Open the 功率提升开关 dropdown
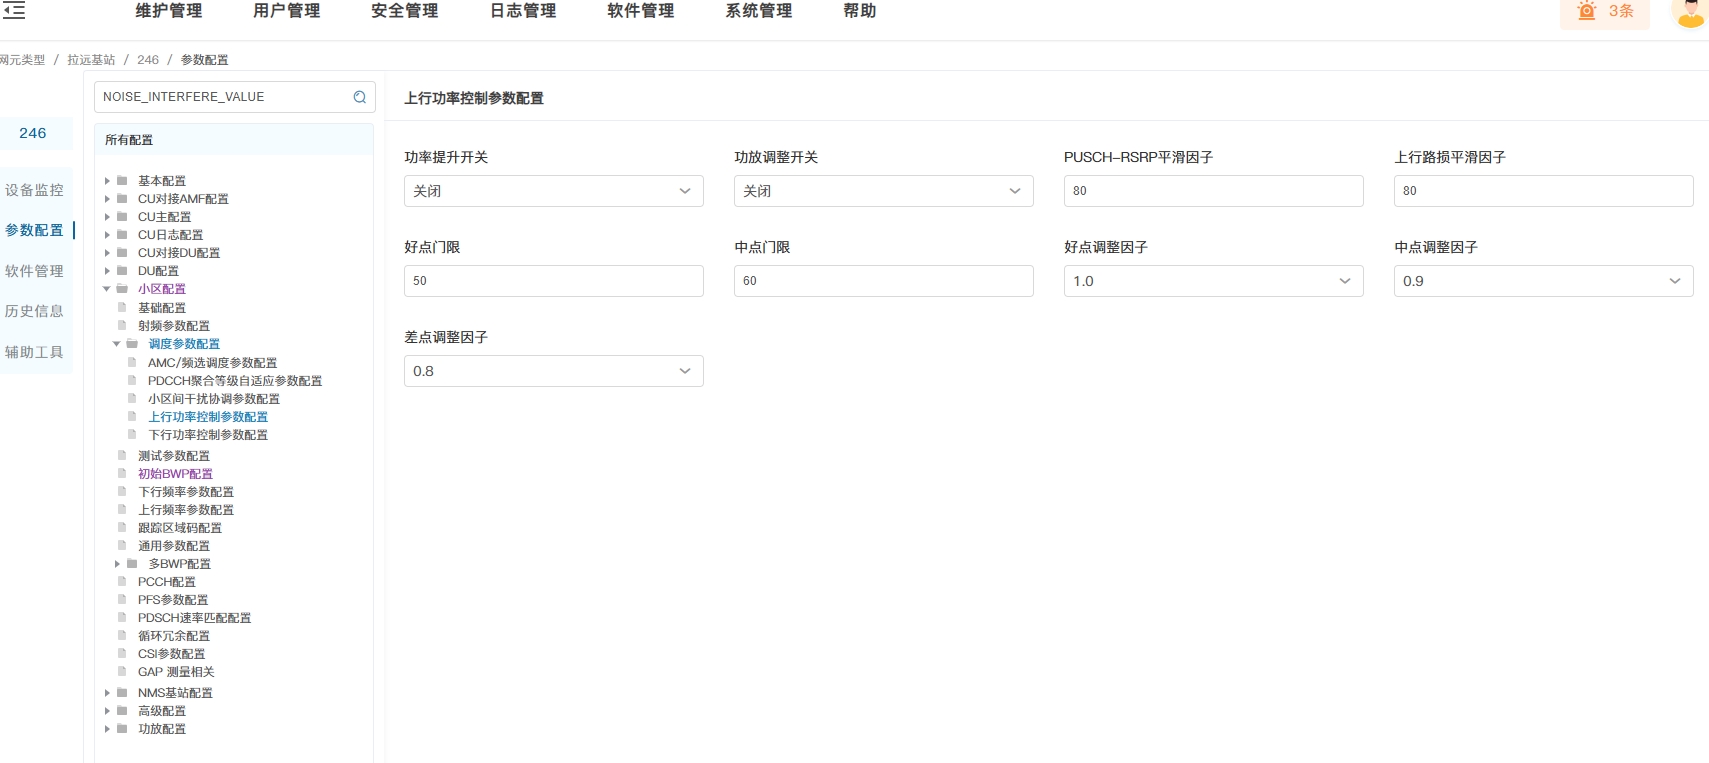The width and height of the screenshot is (1709, 763). 553,191
